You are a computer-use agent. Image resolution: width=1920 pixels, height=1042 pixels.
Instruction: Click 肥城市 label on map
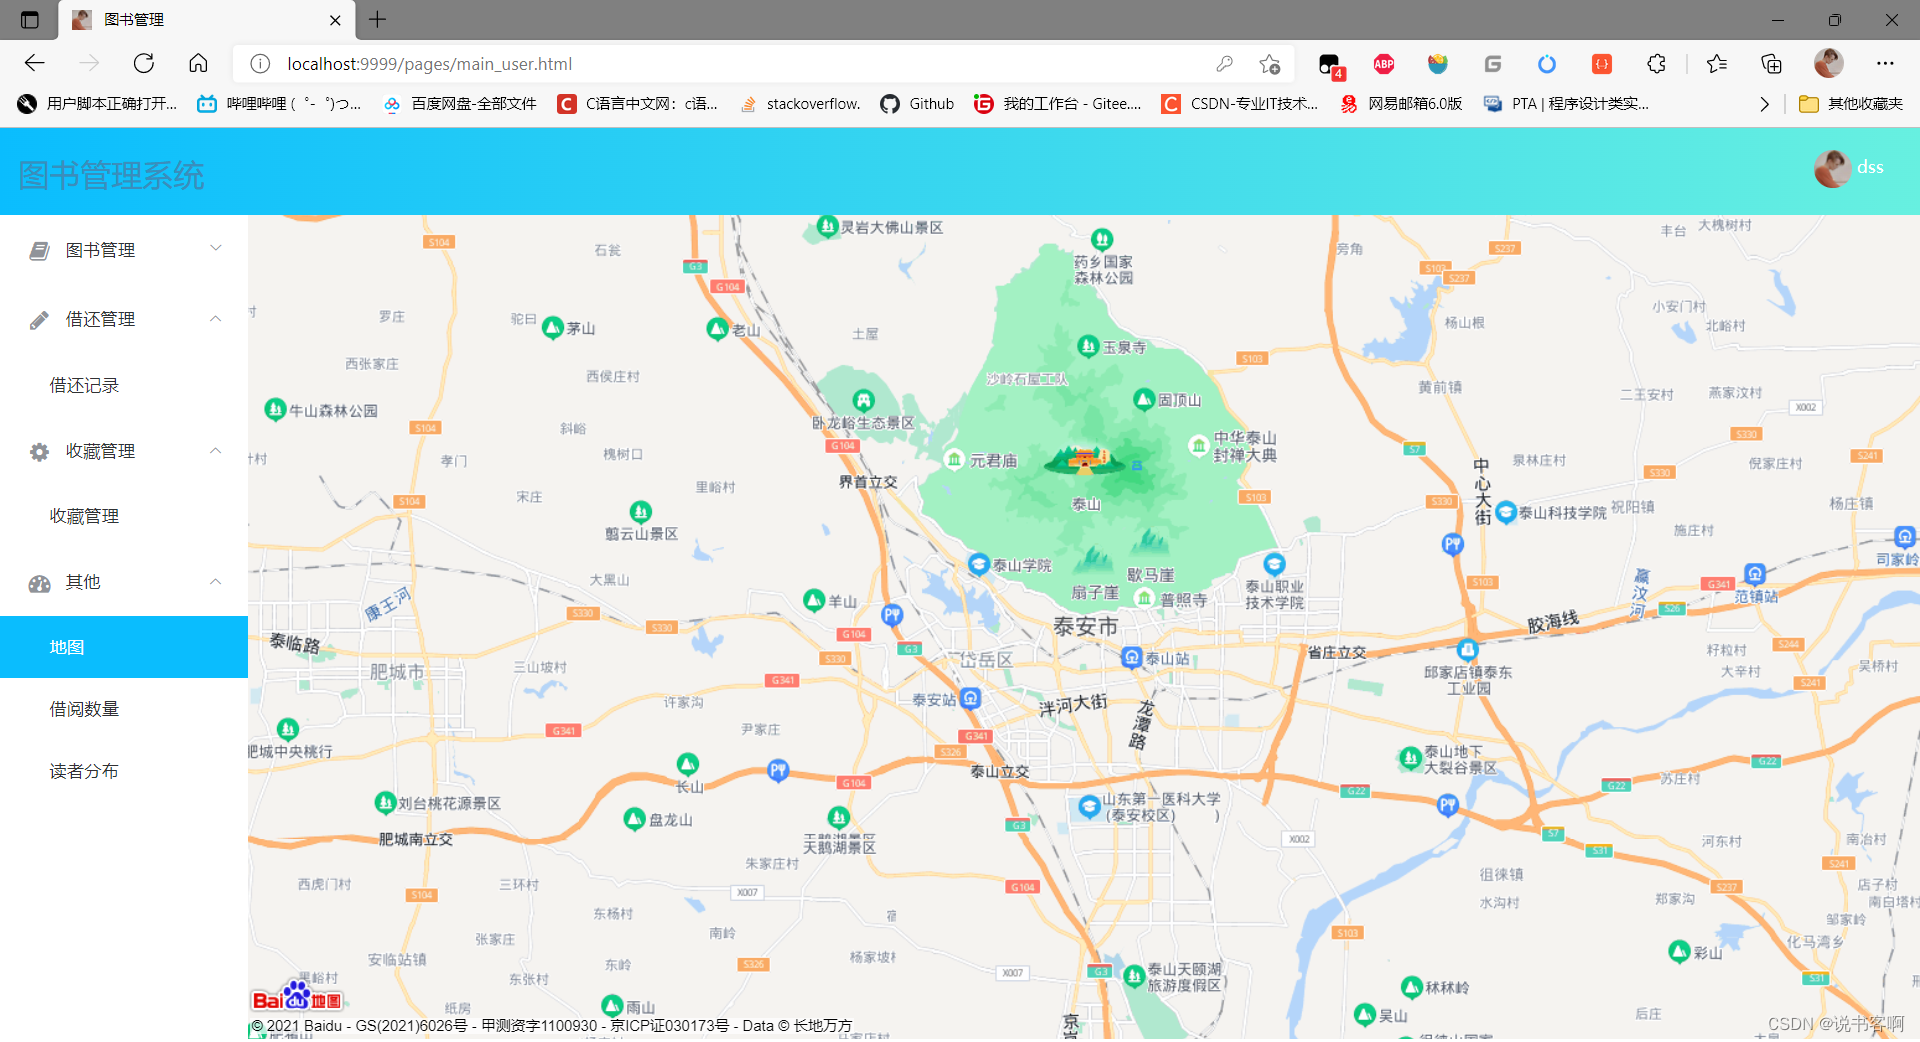(x=397, y=672)
